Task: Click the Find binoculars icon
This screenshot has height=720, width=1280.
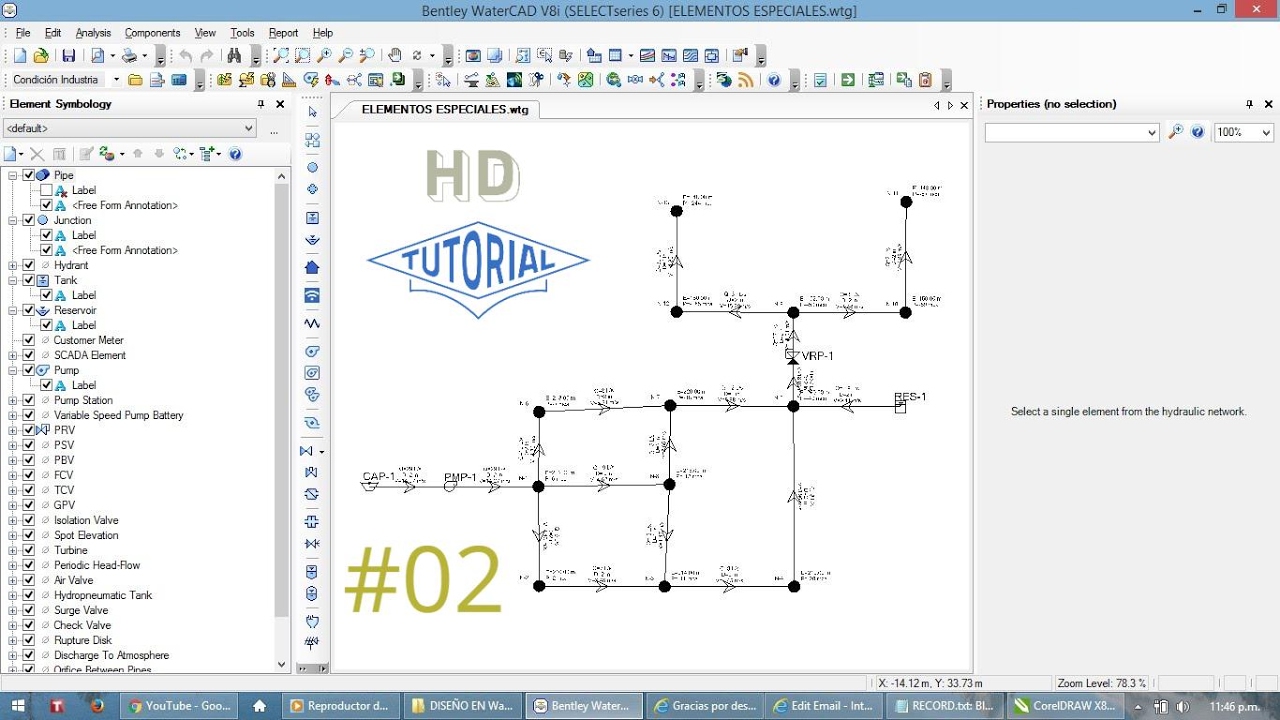Action: [x=234, y=56]
